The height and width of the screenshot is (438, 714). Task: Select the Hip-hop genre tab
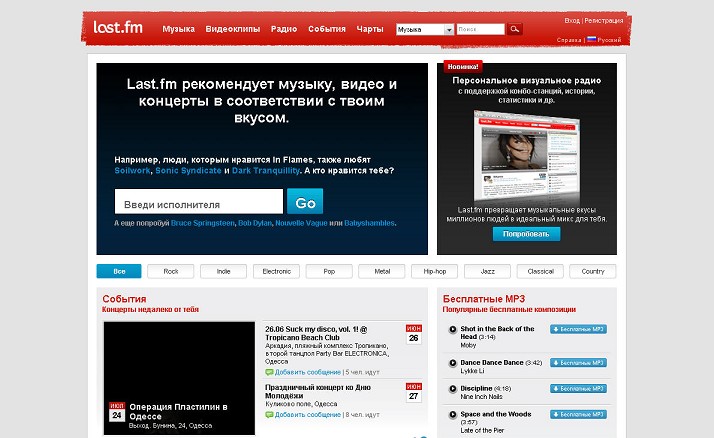pos(434,271)
